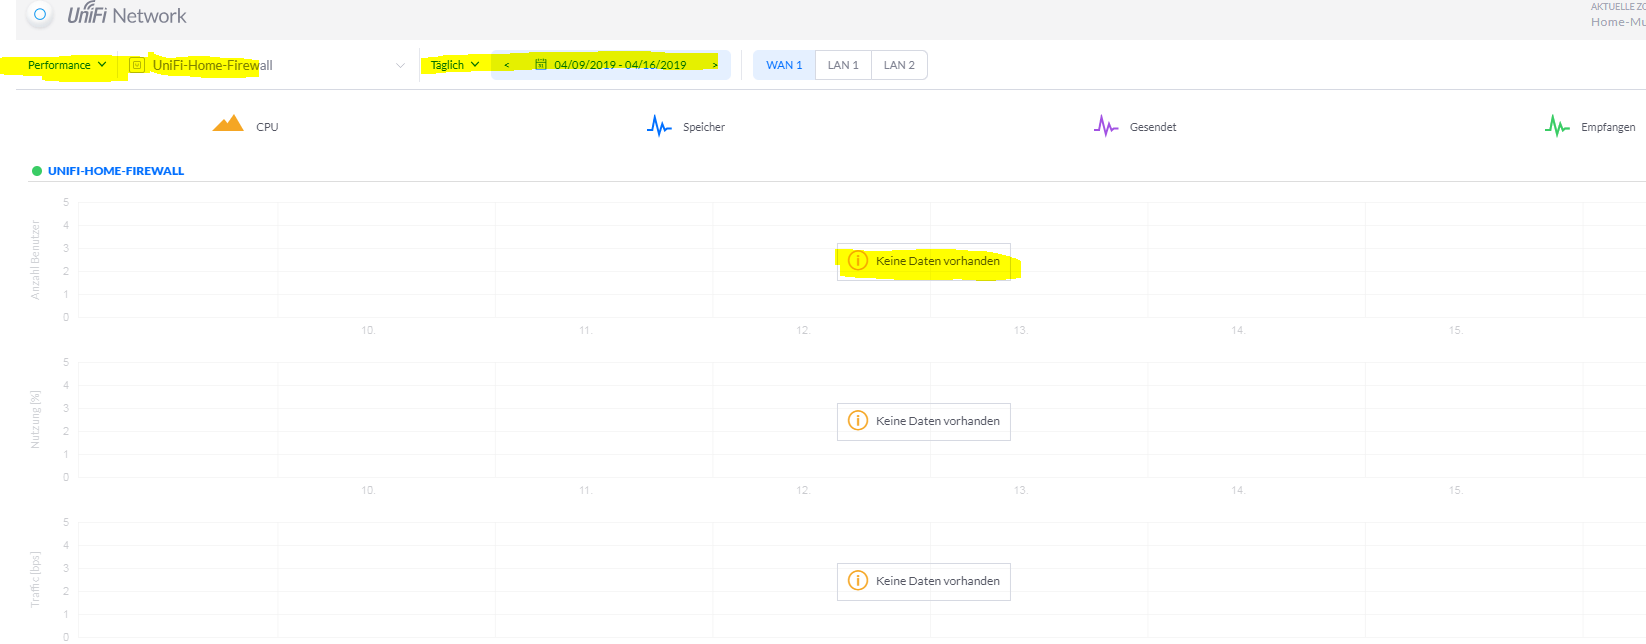1646x644 pixels.
Task: Open the Performance dropdown
Action: click(67, 65)
